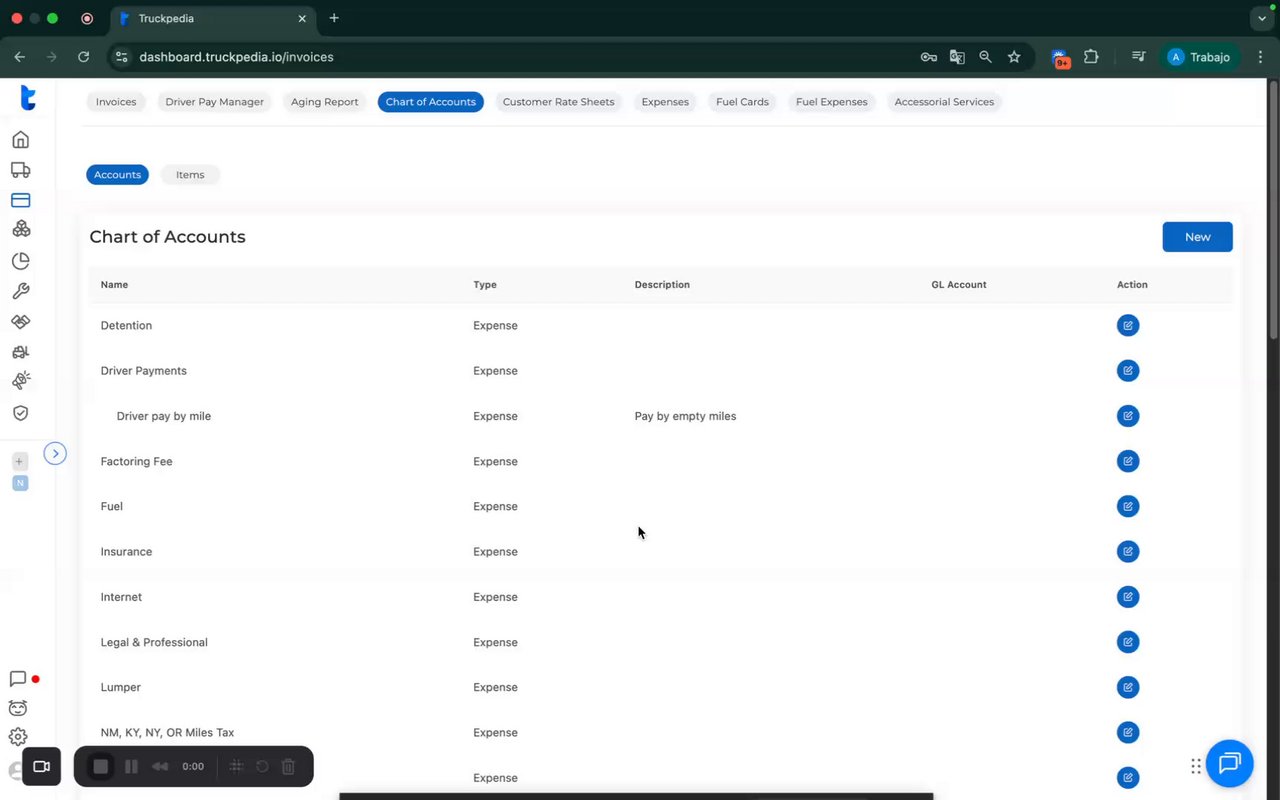Open the Home icon in the sidebar
This screenshot has height=800, width=1280.
coord(20,139)
